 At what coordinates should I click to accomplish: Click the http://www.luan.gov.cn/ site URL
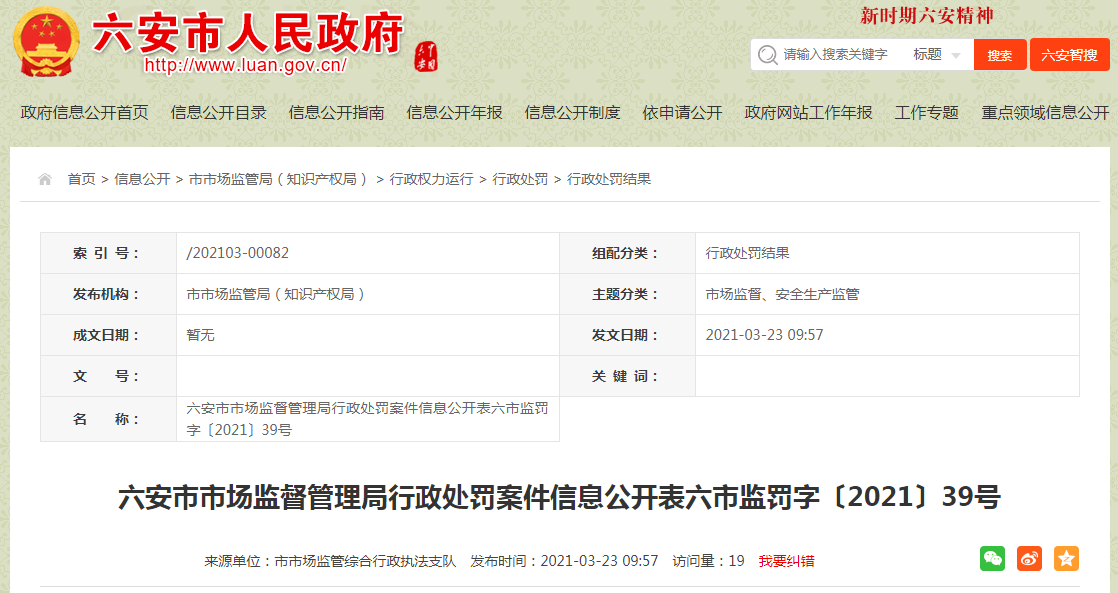coord(245,66)
